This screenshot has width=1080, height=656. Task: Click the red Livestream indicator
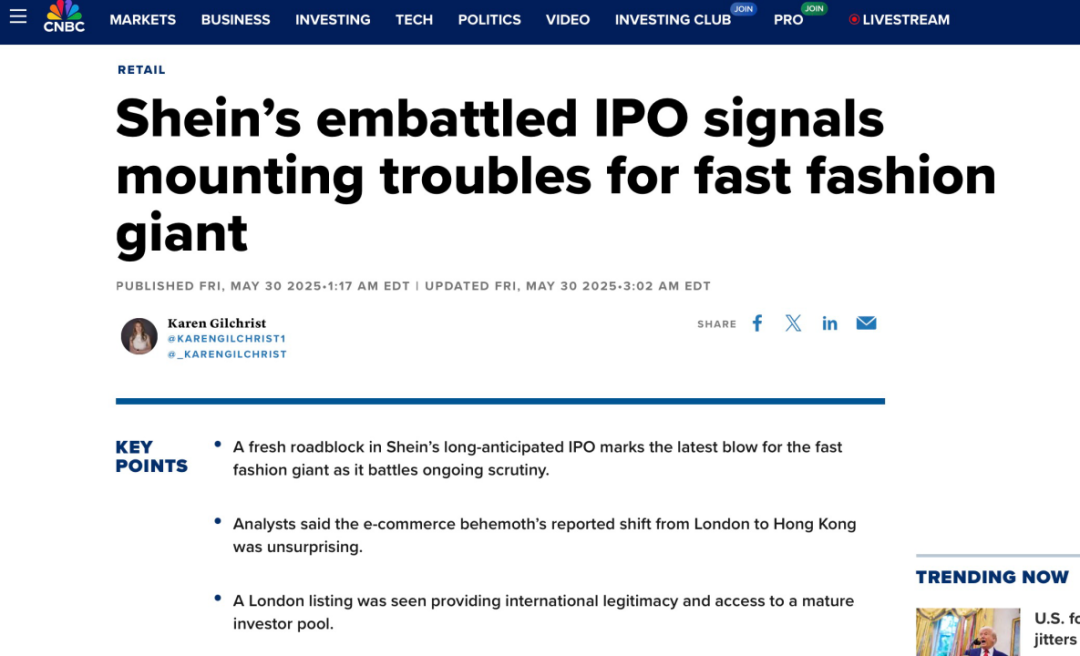[853, 20]
